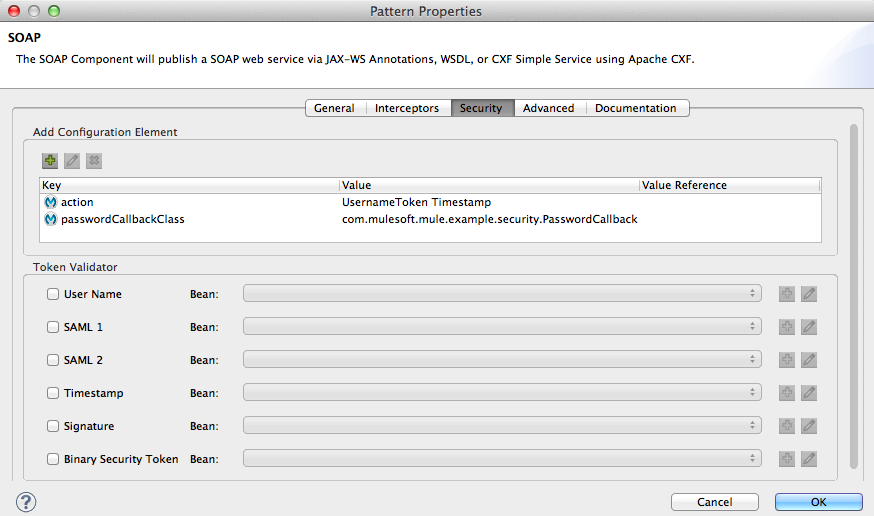This screenshot has height=516, width=874.
Task: Click the Cancel button
Action: click(715, 502)
